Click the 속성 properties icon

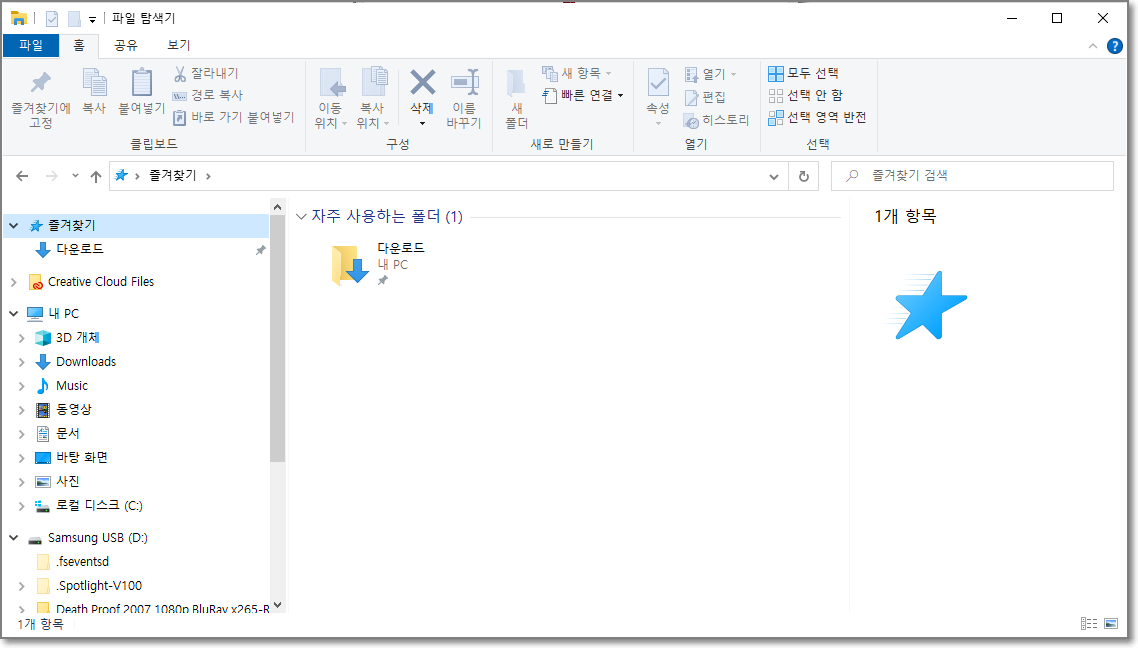(658, 83)
